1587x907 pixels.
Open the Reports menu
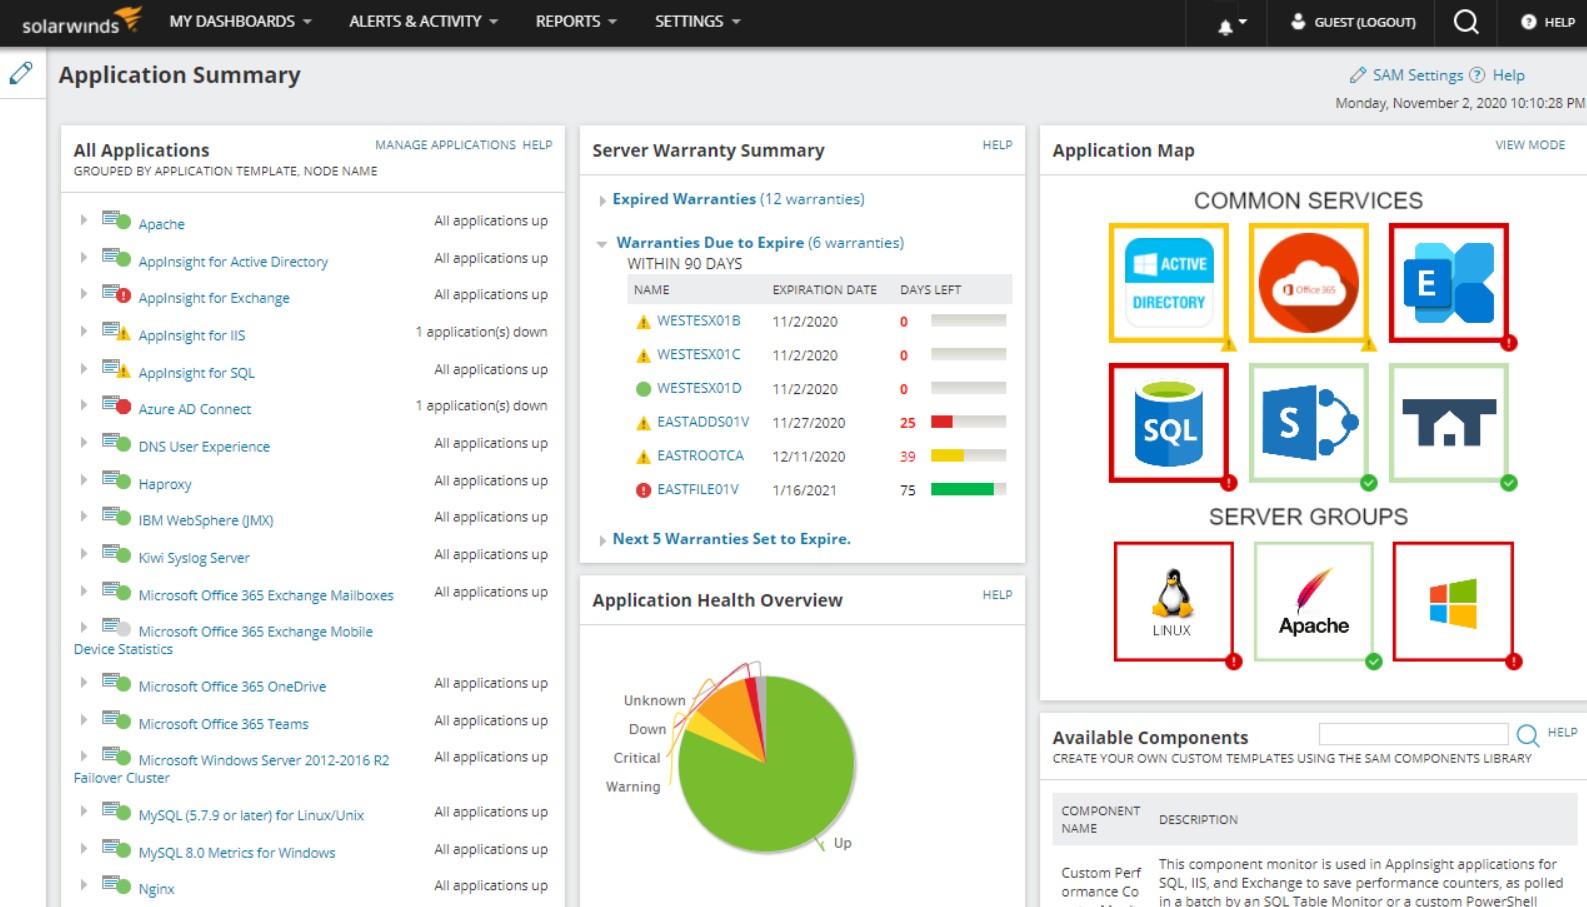point(576,21)
